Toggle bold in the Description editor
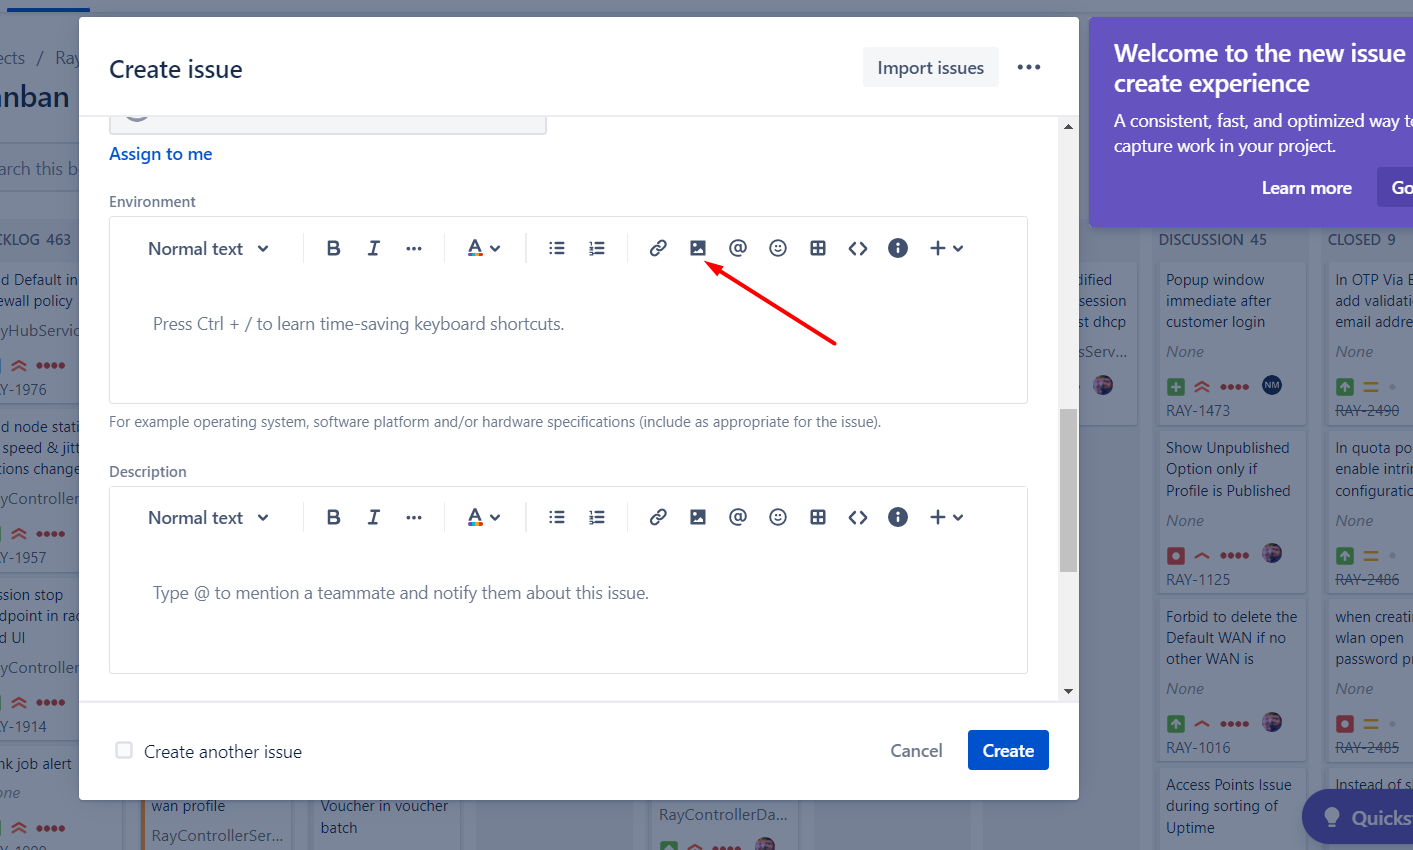The height and width of the screenshot is (850, 1413). pyautogui.click(x=334, y=517)
